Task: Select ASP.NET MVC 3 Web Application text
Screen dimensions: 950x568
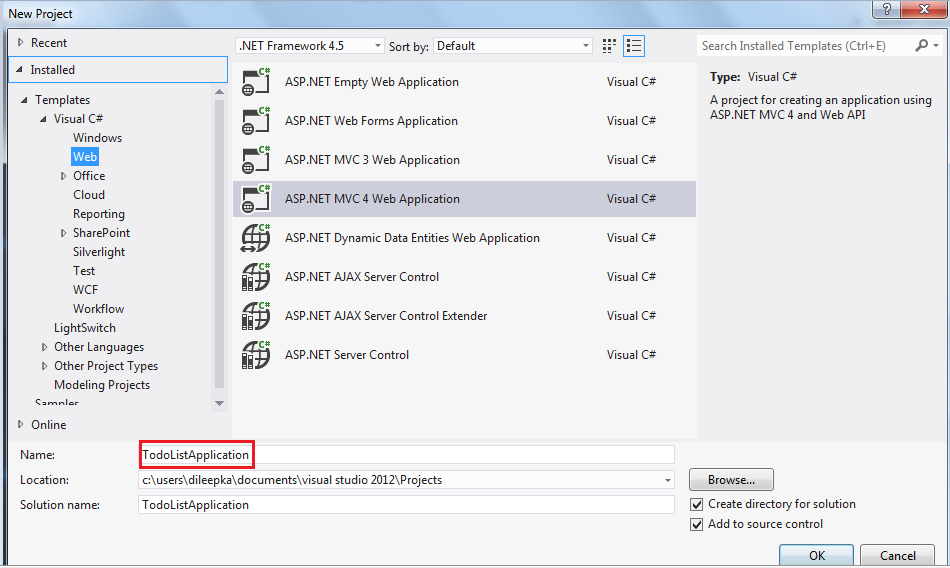Action: [373, 160]
